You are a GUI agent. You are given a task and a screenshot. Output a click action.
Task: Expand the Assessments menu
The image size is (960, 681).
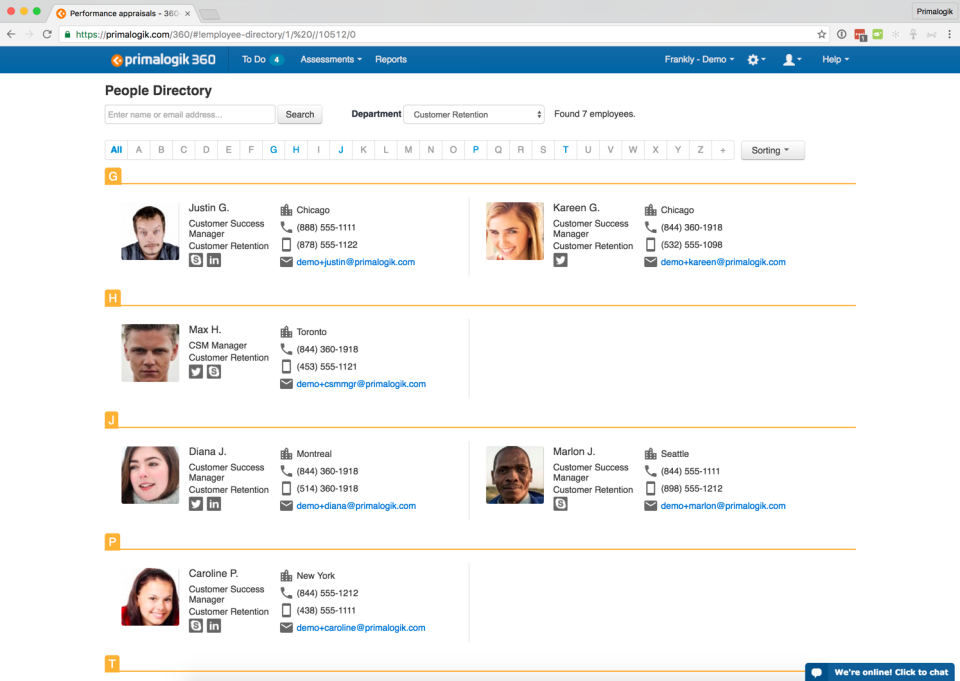pyautogui.click(x=331, y=59)
